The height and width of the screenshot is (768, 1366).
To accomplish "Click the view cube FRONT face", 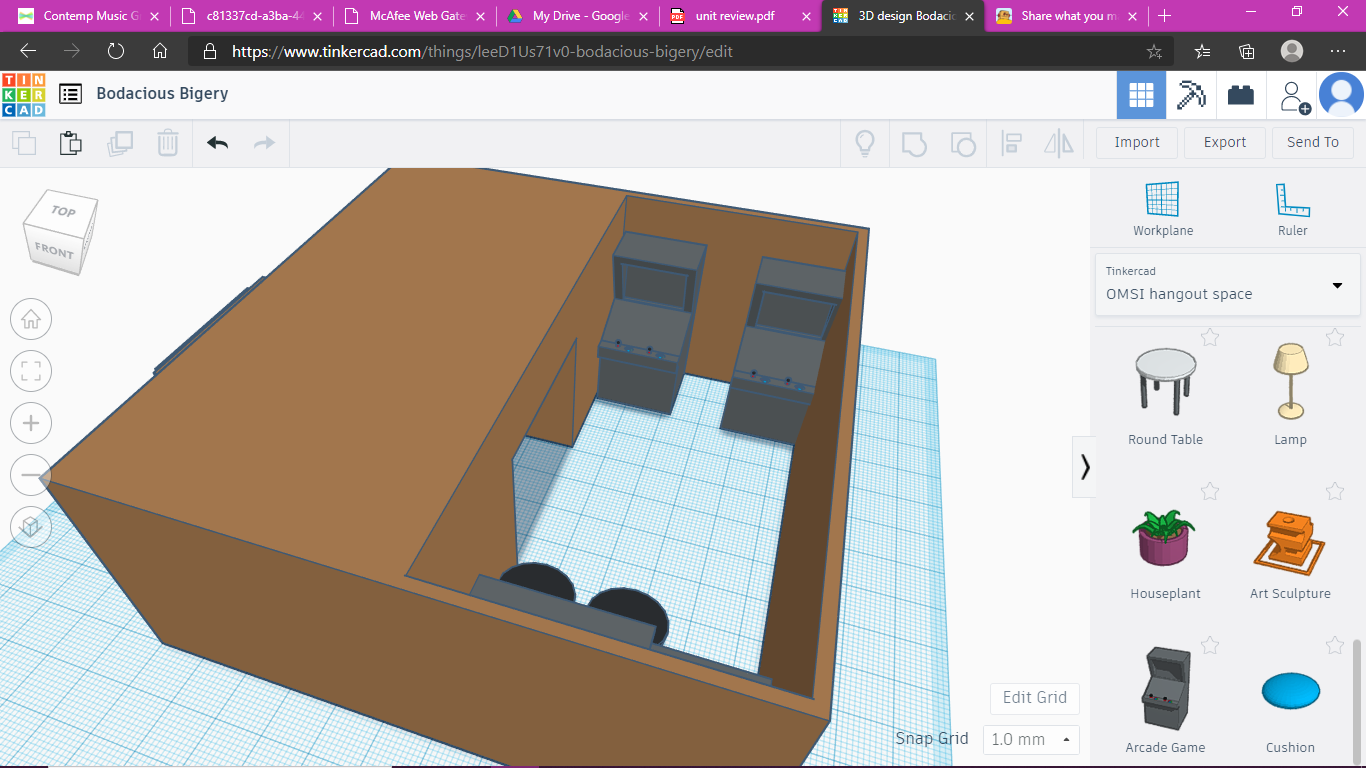I will 54,251.
